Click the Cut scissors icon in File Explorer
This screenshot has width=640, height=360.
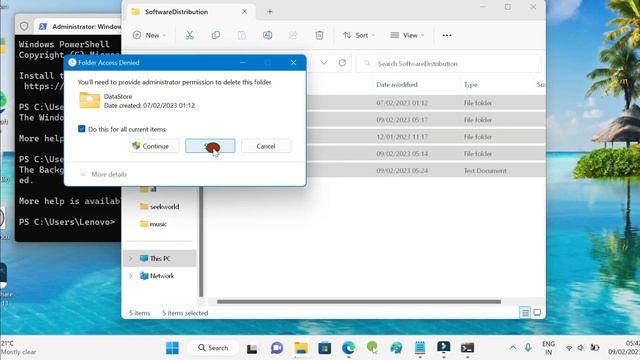(x=189, y=35)
